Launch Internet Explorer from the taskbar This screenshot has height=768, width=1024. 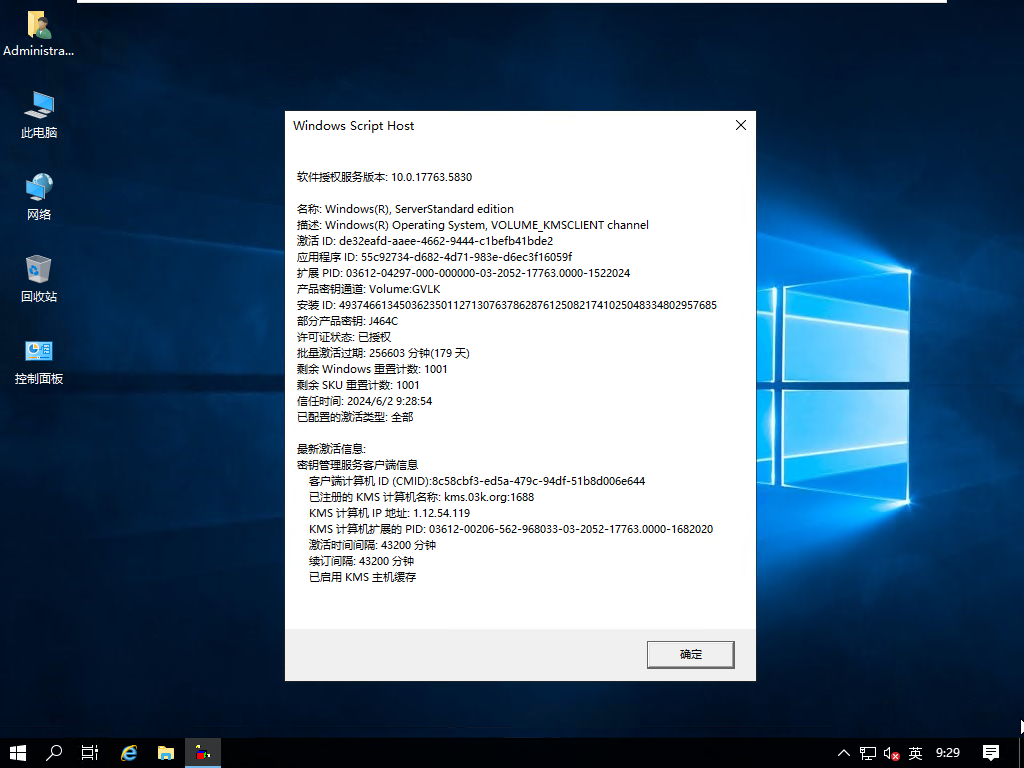(129, 753)
